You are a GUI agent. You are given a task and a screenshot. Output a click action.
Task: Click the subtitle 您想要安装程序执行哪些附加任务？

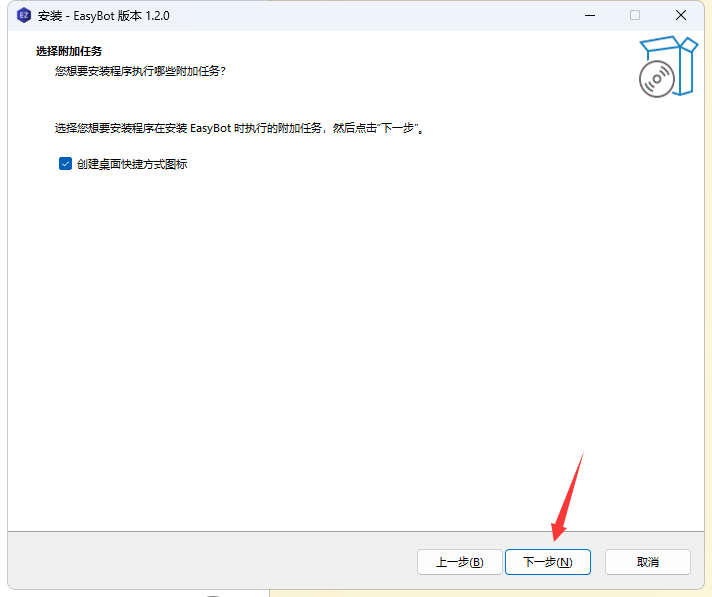pos(140,71)
